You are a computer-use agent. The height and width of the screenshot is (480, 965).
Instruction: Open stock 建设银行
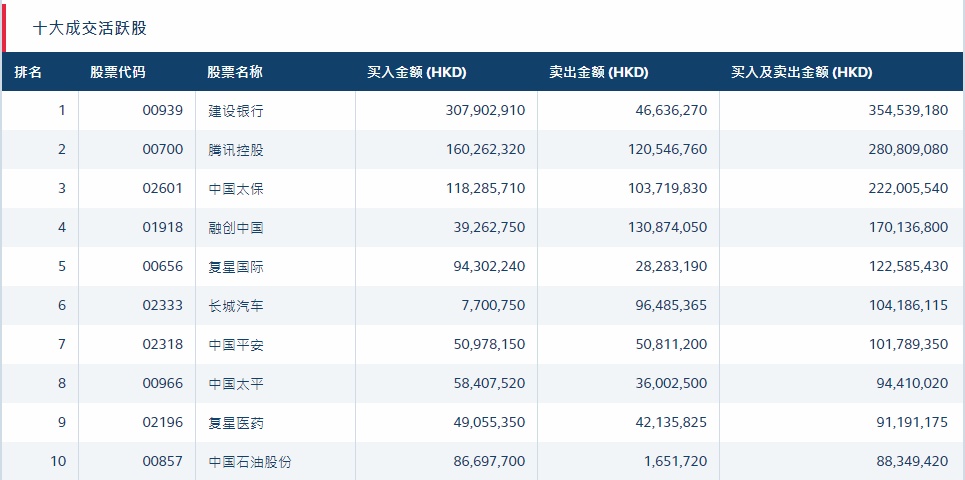pyautogui.click(x=236, y=111)
